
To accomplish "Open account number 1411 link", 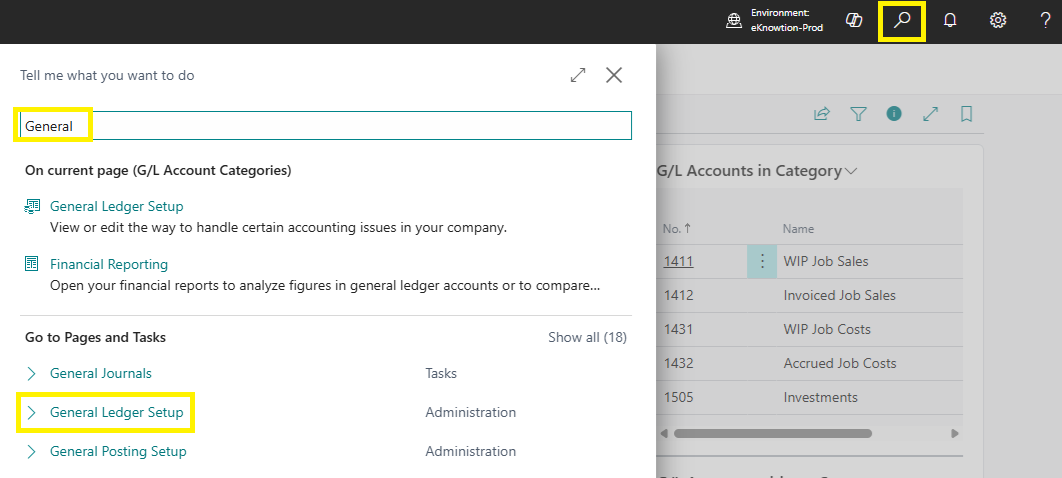I will tap(677, 262).
